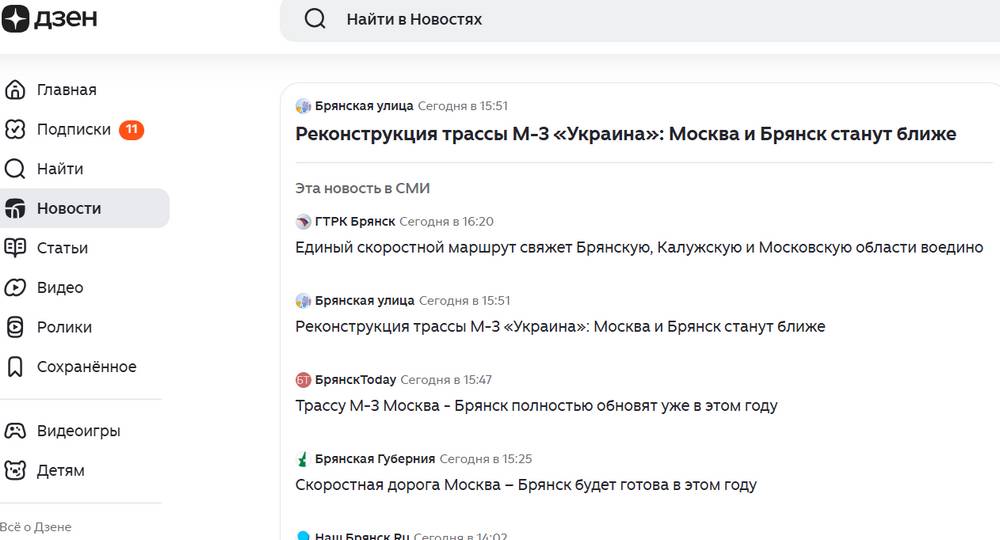This screenshot has width=1000, height=540.
Task: Focus the Найти в Новостях search field
Action: pyautogui.click(x=640, y=20)
